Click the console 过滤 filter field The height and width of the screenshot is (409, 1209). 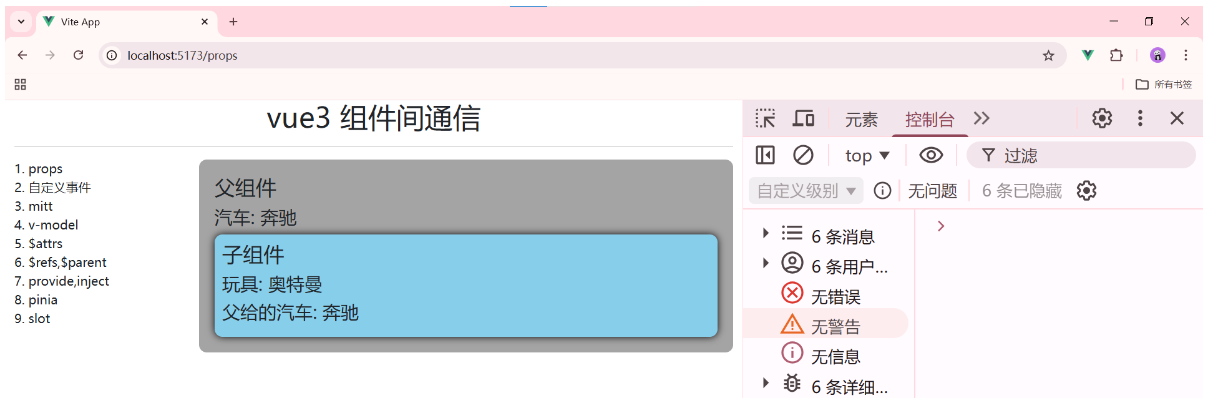tap(1081, 155)
